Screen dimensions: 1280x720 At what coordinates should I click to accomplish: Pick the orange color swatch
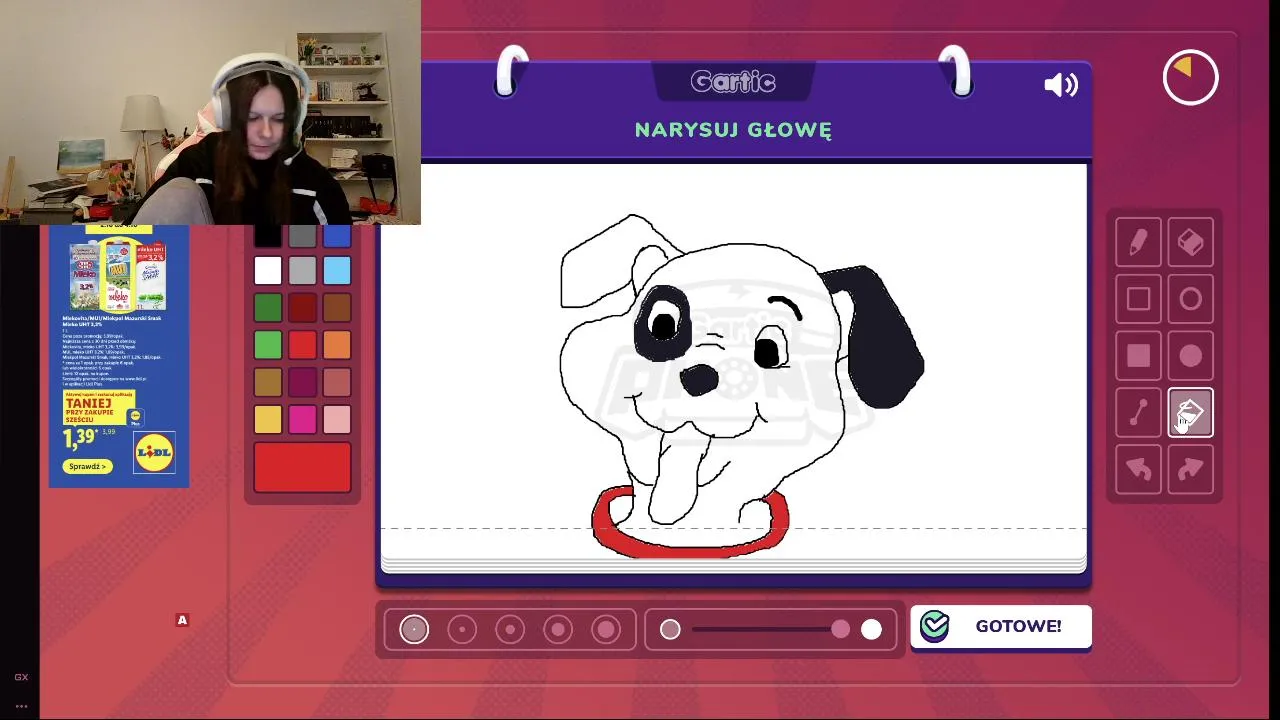click(x=337, y=344)
